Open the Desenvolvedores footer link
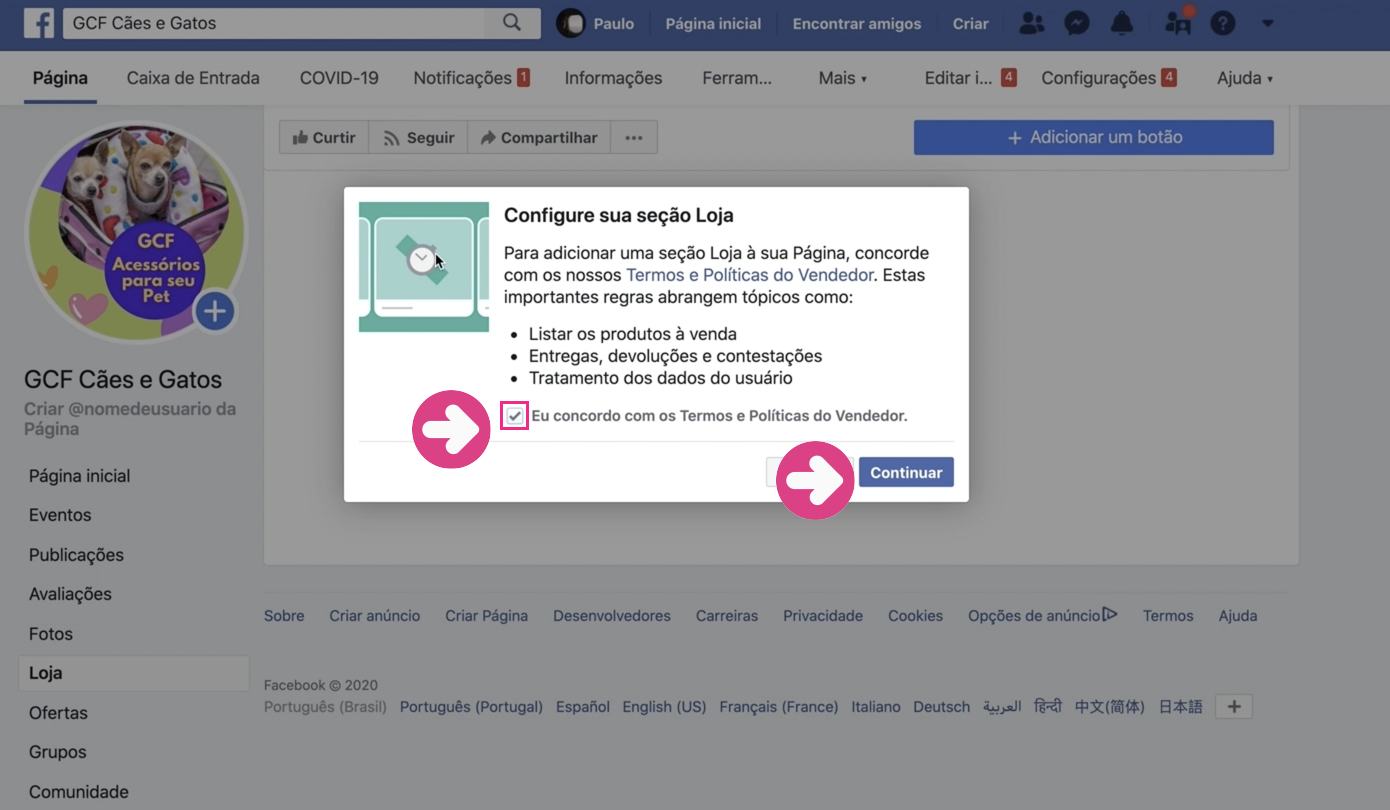 coord(612,616)
